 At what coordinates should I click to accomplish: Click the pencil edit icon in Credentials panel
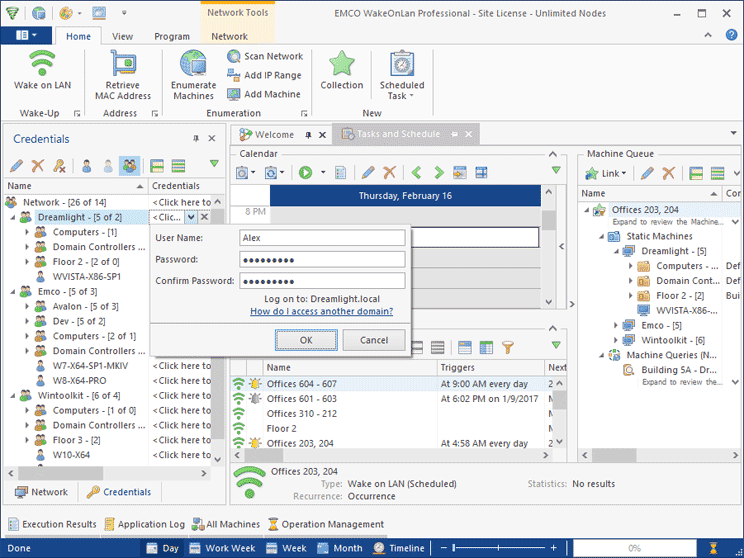coord(17,166)
